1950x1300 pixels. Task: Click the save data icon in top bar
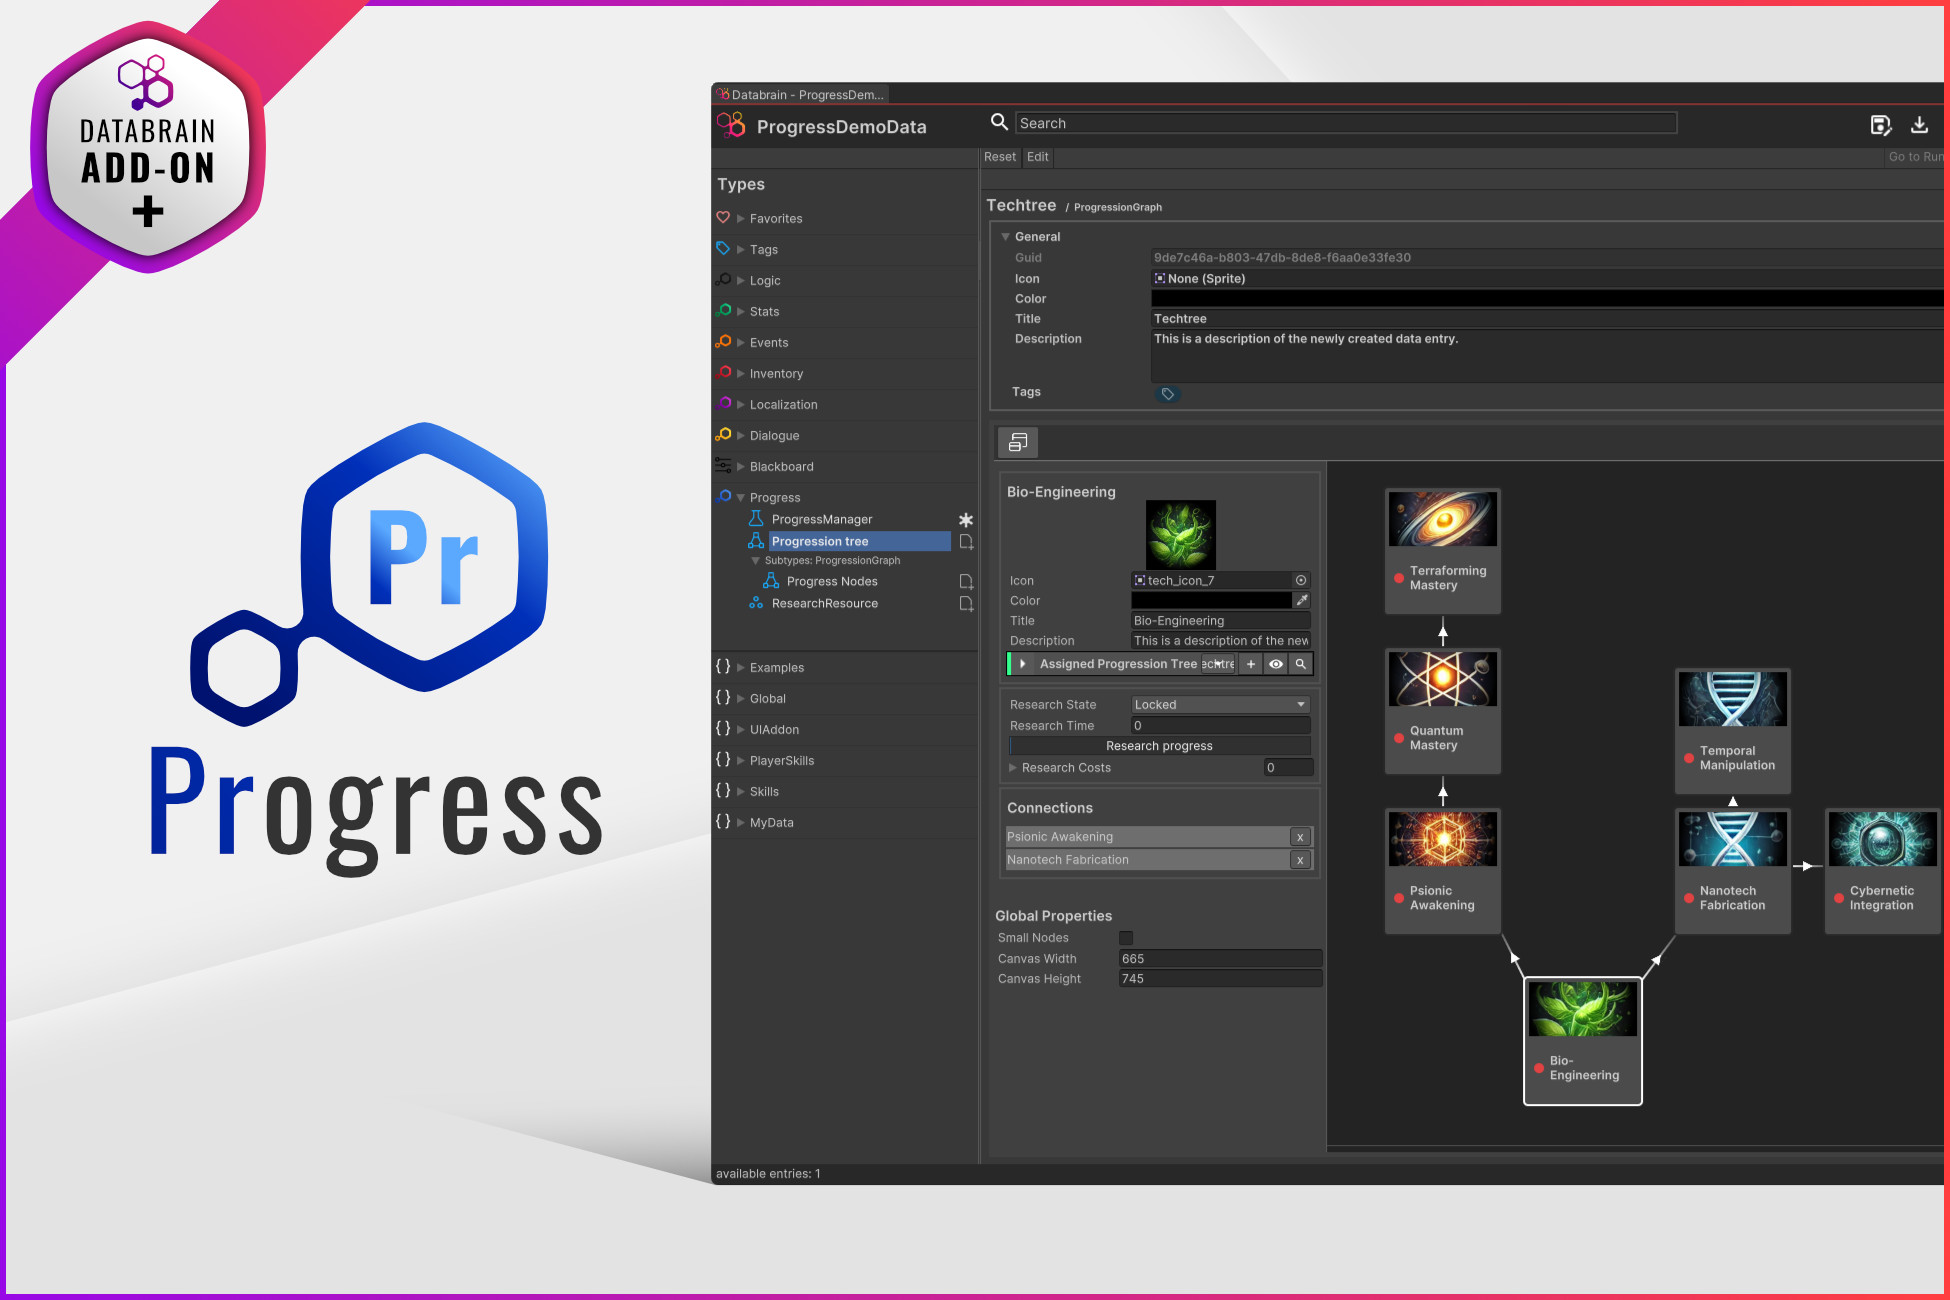1880,125
